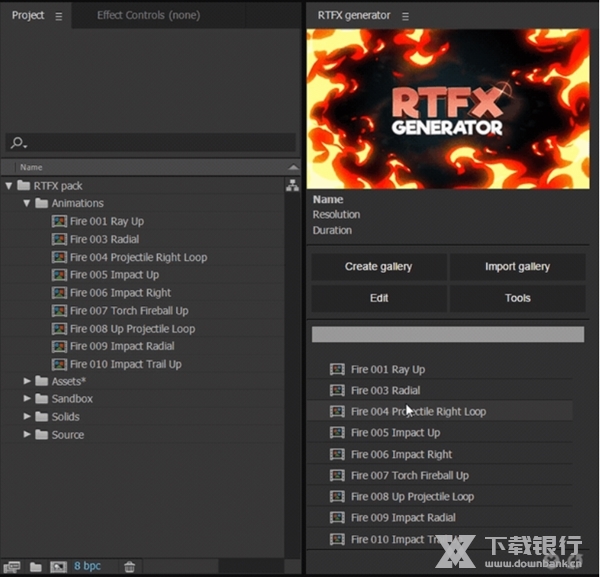Screen dimensions: 600x577
Task: Click the composition icon of Fire 009 Impact Radial in Project
Action: pyautogui.click(x=59, y=346)
